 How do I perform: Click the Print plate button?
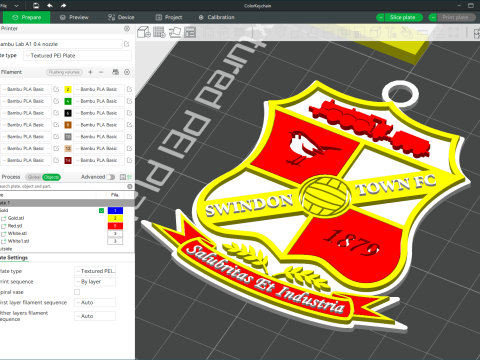click(x=456, y=17)
